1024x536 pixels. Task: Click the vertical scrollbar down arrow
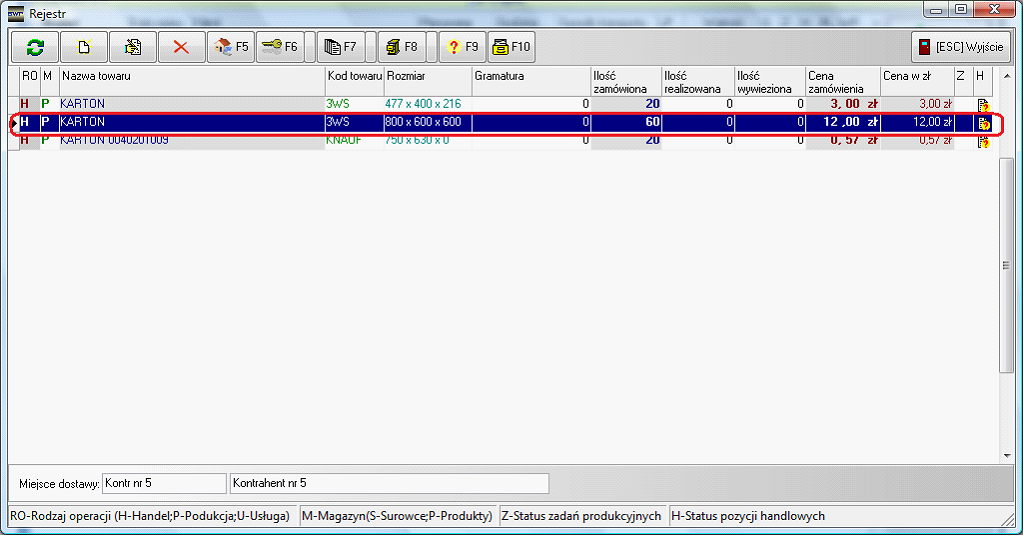(x=1007, y=456)
